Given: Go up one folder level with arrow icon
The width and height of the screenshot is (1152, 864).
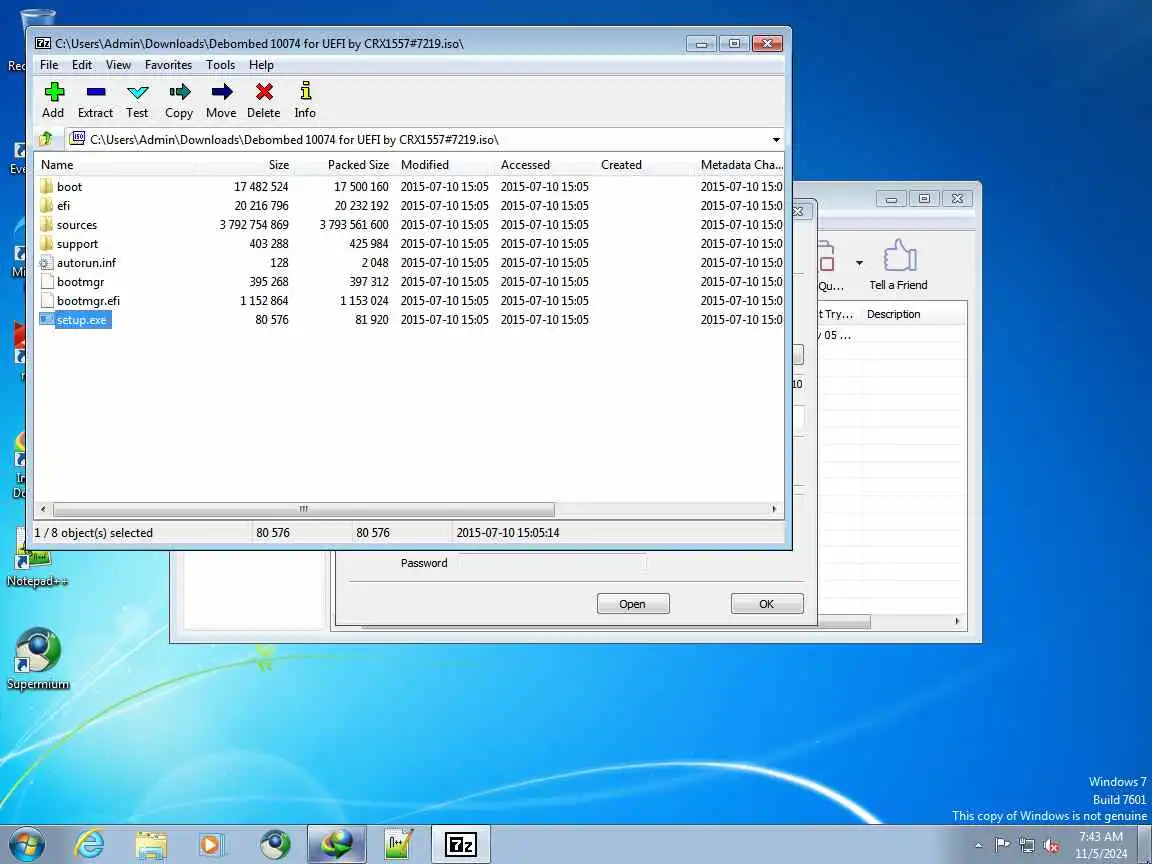Looking at the screenshot, I should (46, 139).
